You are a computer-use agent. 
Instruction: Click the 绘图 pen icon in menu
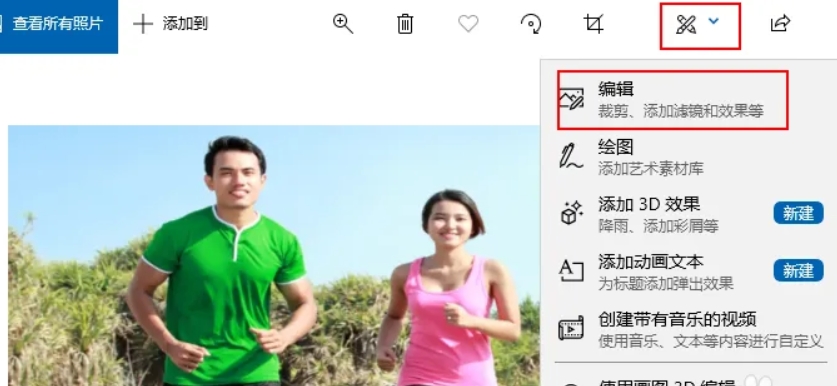pyautogui.click(x=571, y=157)
